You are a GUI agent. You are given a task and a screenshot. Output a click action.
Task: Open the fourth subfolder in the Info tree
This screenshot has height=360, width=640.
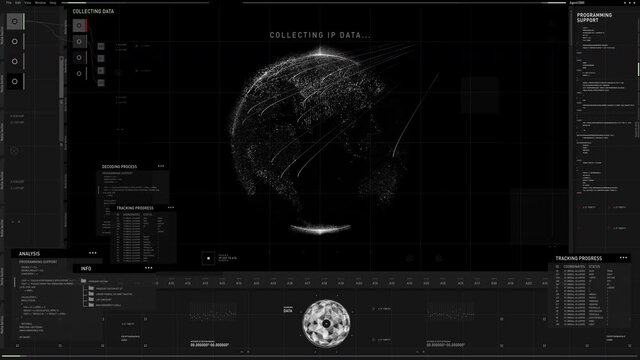tap(91, 304)
